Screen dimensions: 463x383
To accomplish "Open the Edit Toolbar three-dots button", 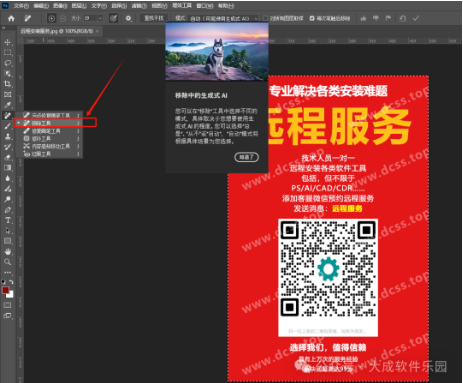I will coord(8,272).
